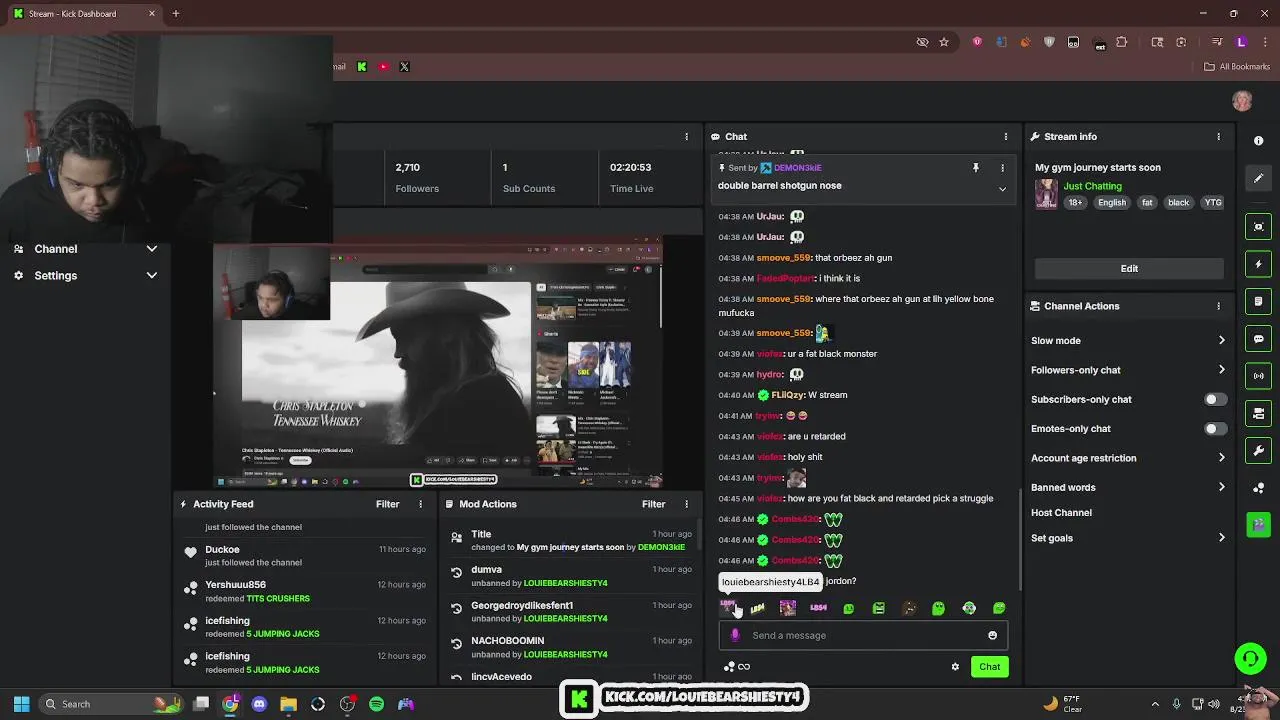
Task: Open the YouTube bookmark in bookmarks bar
Action: coord(383,67)
